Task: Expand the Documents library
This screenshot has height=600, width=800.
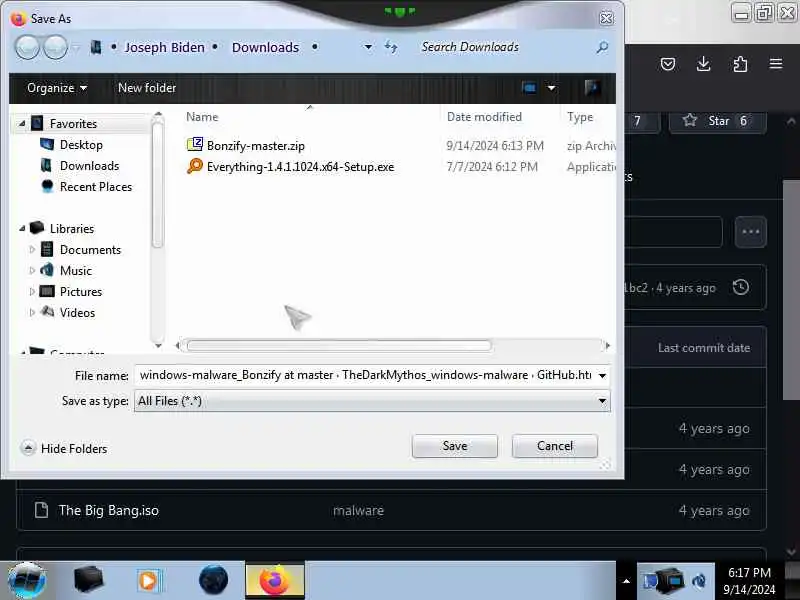Action: 32,249
